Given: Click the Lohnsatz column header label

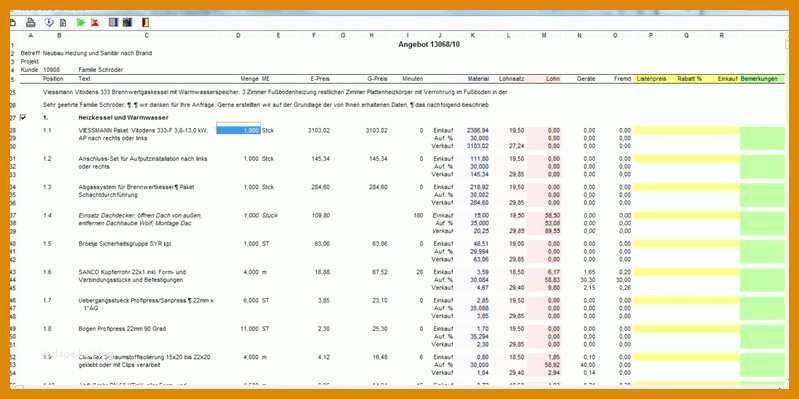Looking at the screenshot, I should (x=512, y=79).
